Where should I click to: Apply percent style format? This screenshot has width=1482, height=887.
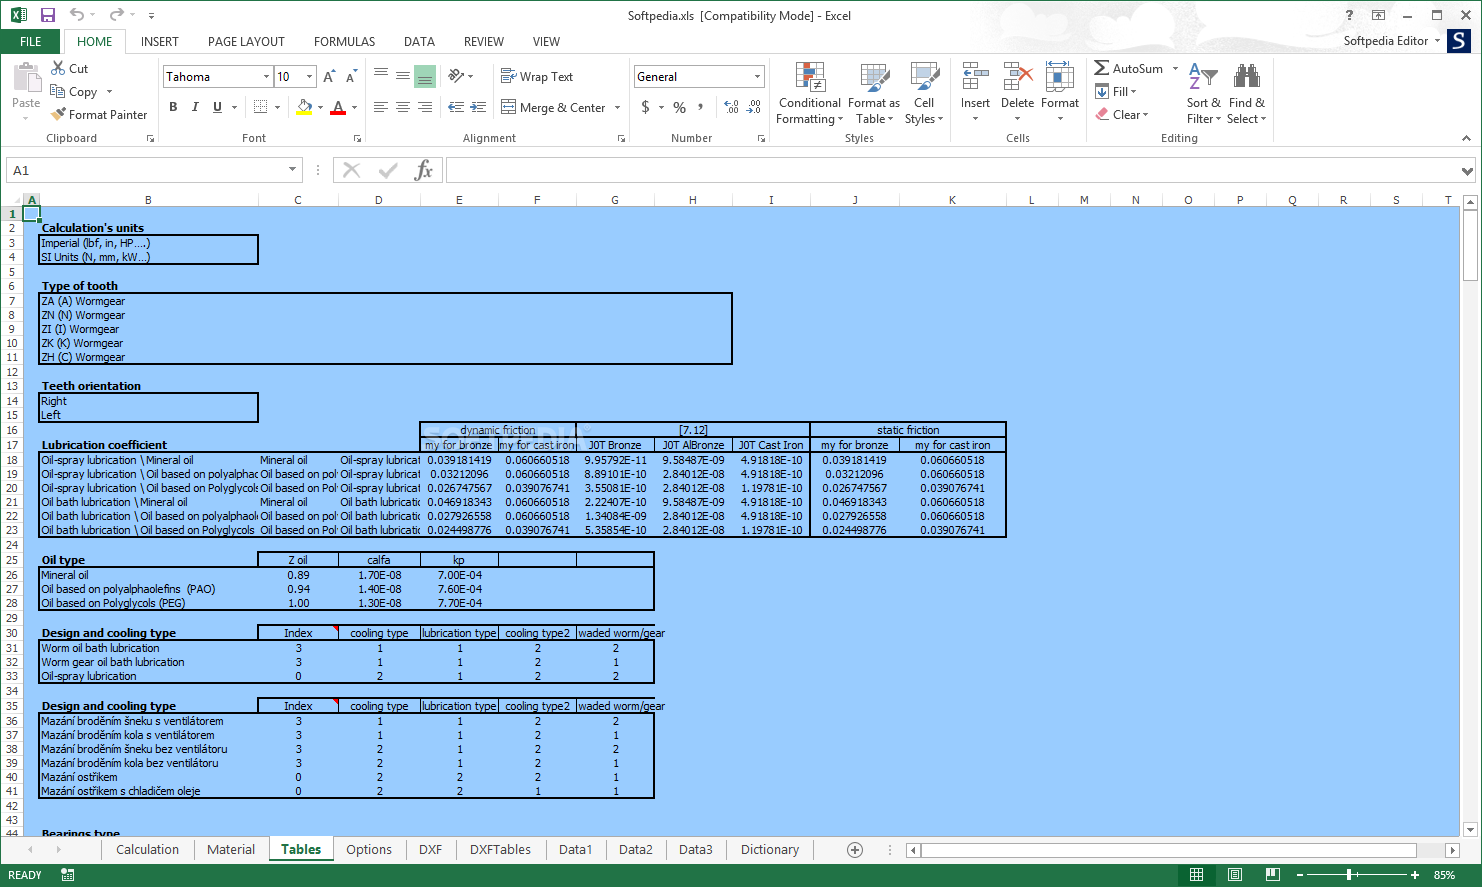pos(679,107)
